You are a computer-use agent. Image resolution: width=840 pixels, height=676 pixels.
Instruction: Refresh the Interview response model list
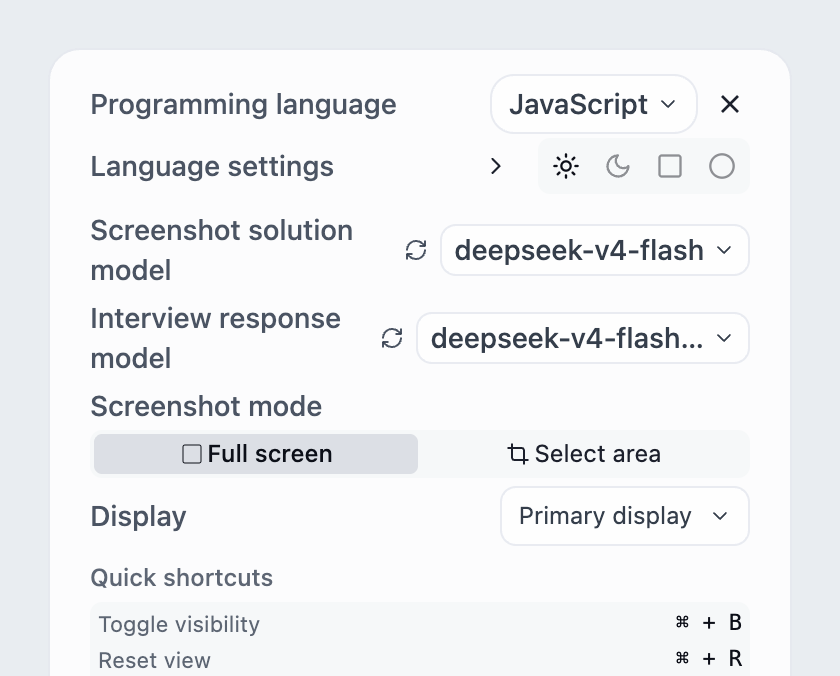(392, 338)
